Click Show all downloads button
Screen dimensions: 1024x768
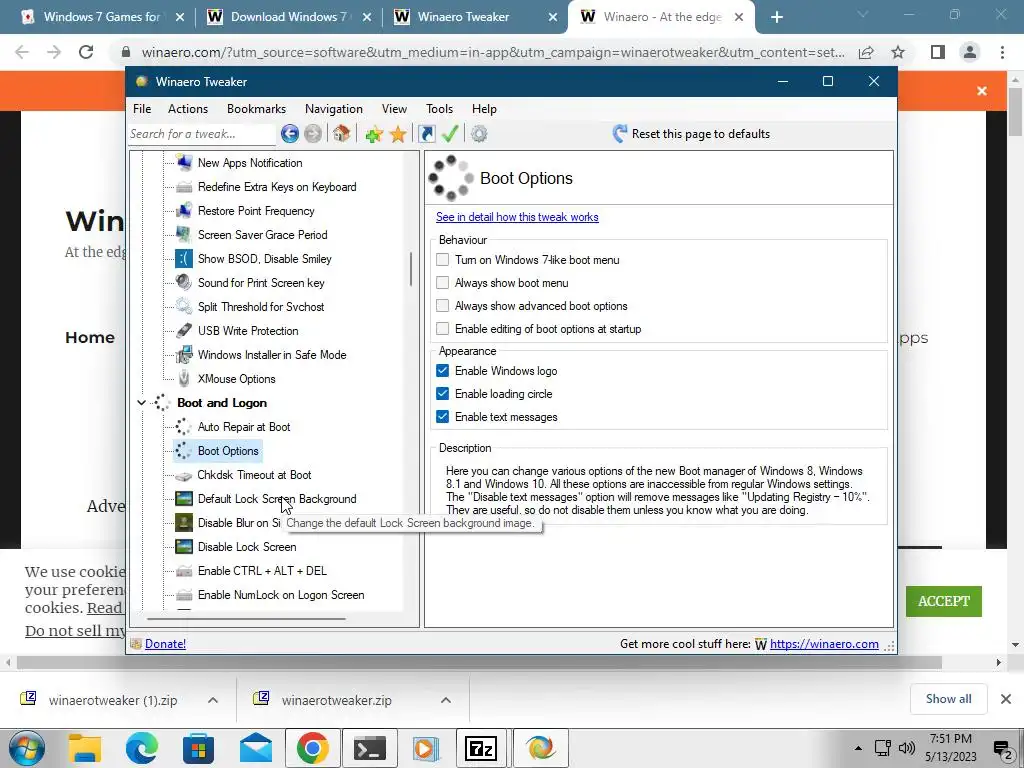[948, 699]
